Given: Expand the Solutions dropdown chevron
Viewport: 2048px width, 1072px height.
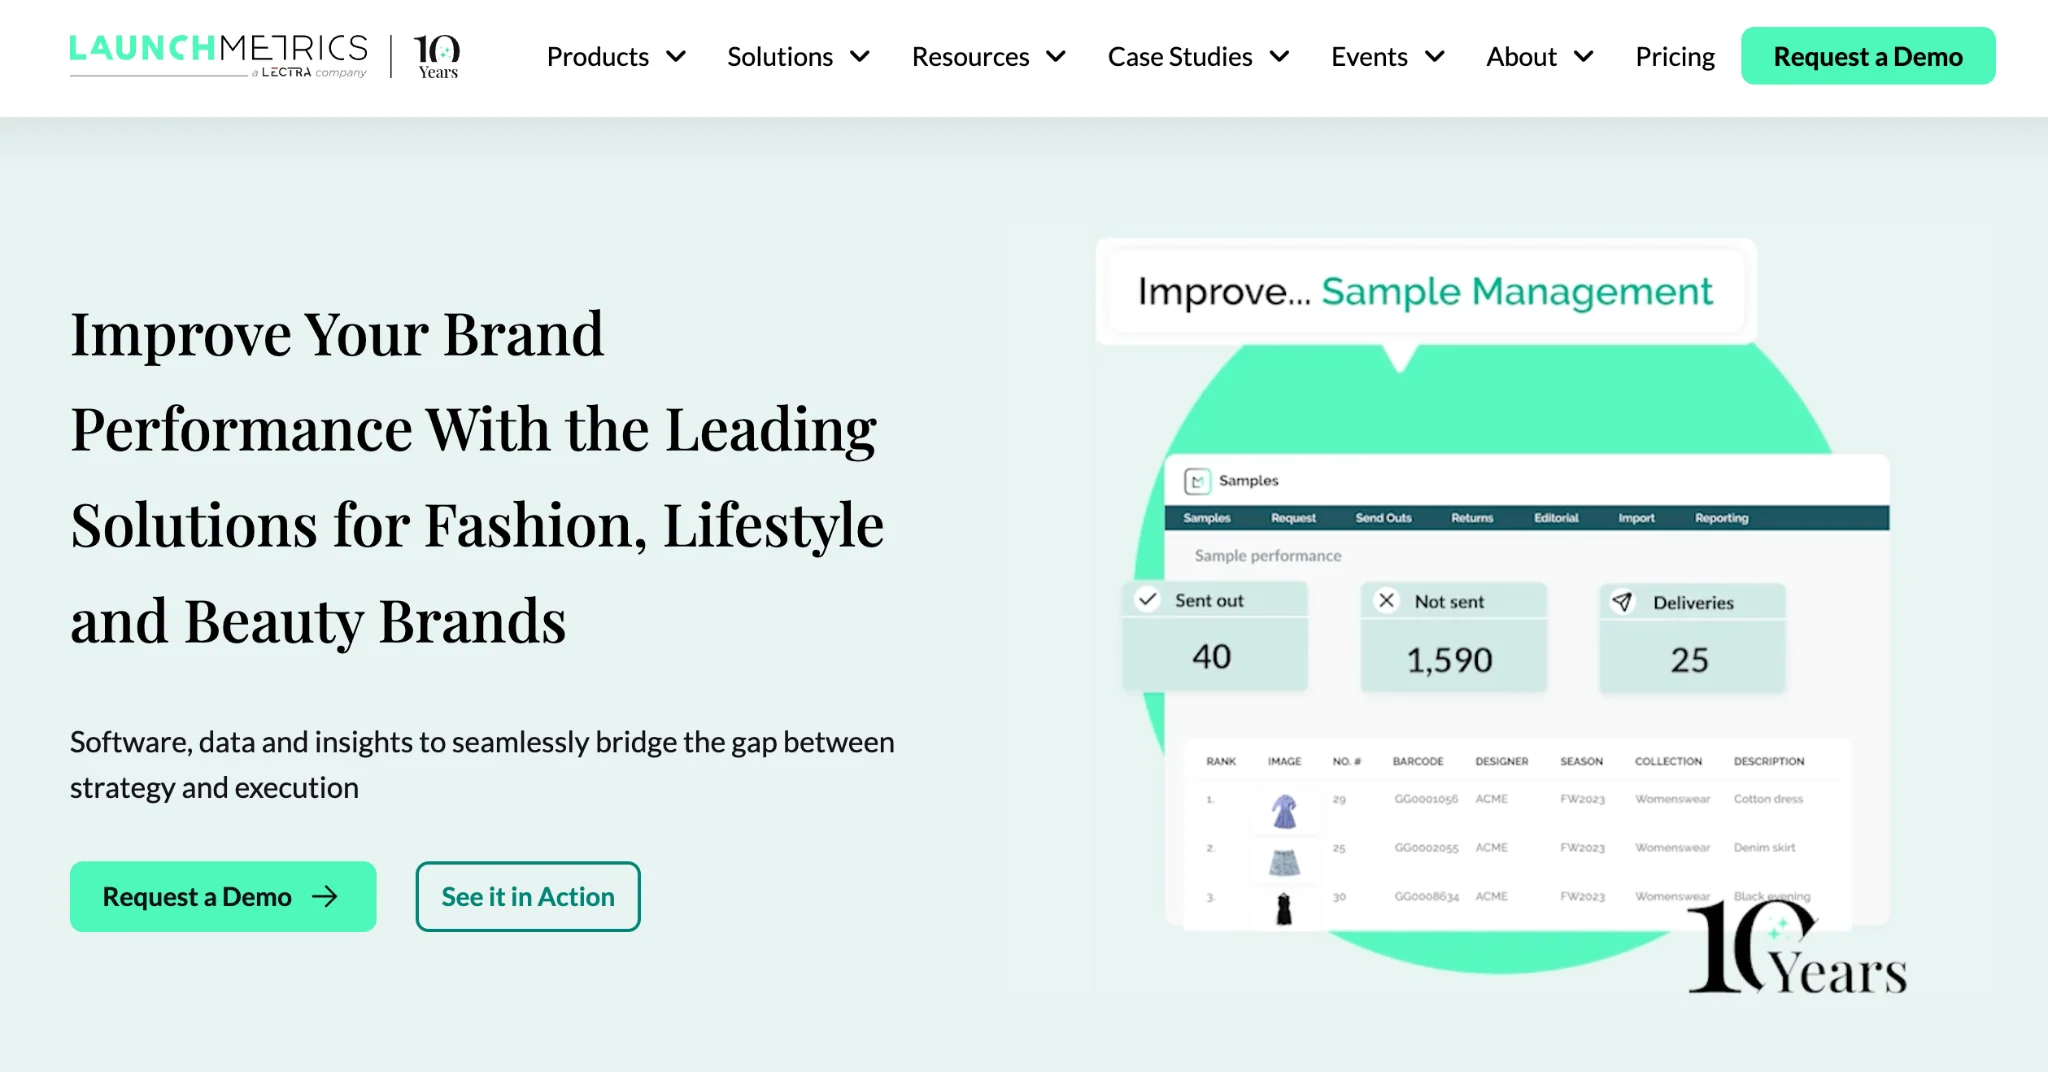Looking at the screenshot, I should tap(860, 57).
